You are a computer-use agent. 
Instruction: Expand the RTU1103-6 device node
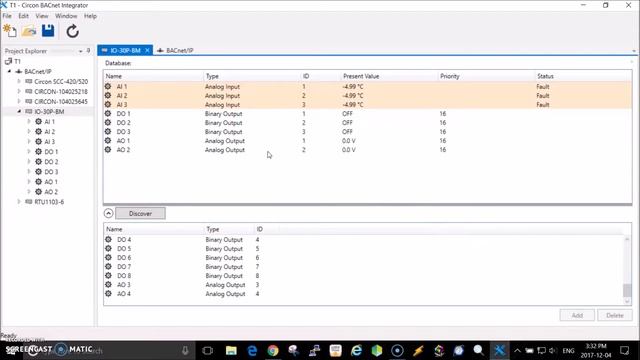tap(19, 202)
